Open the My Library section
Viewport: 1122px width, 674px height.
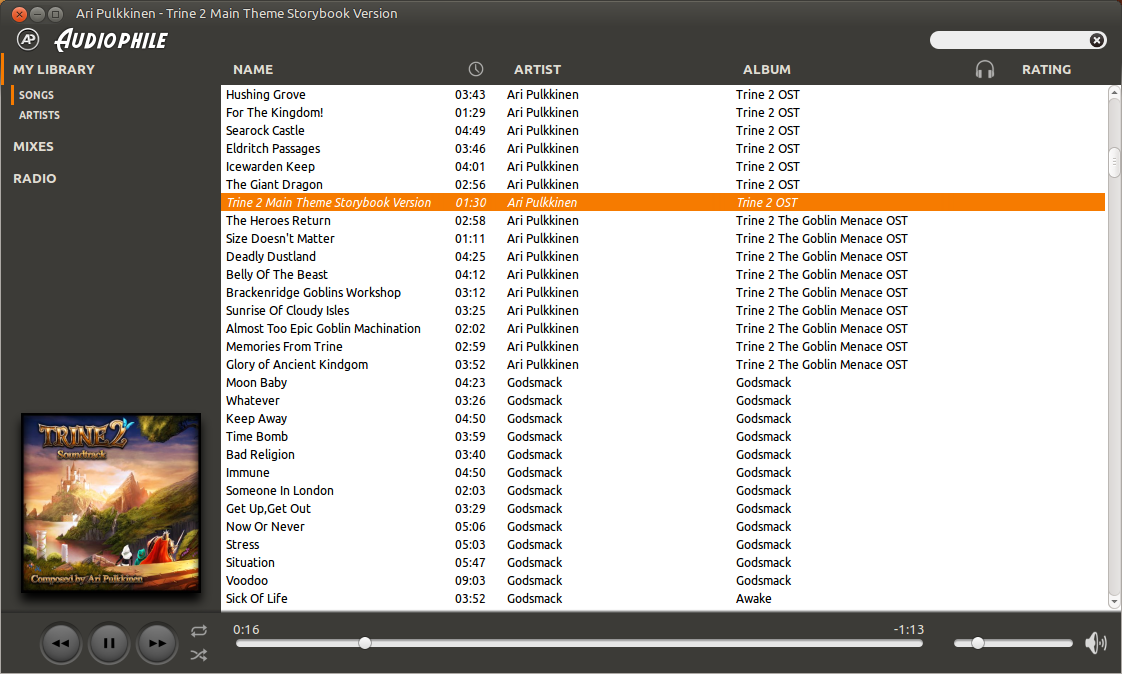pos(54,69)
